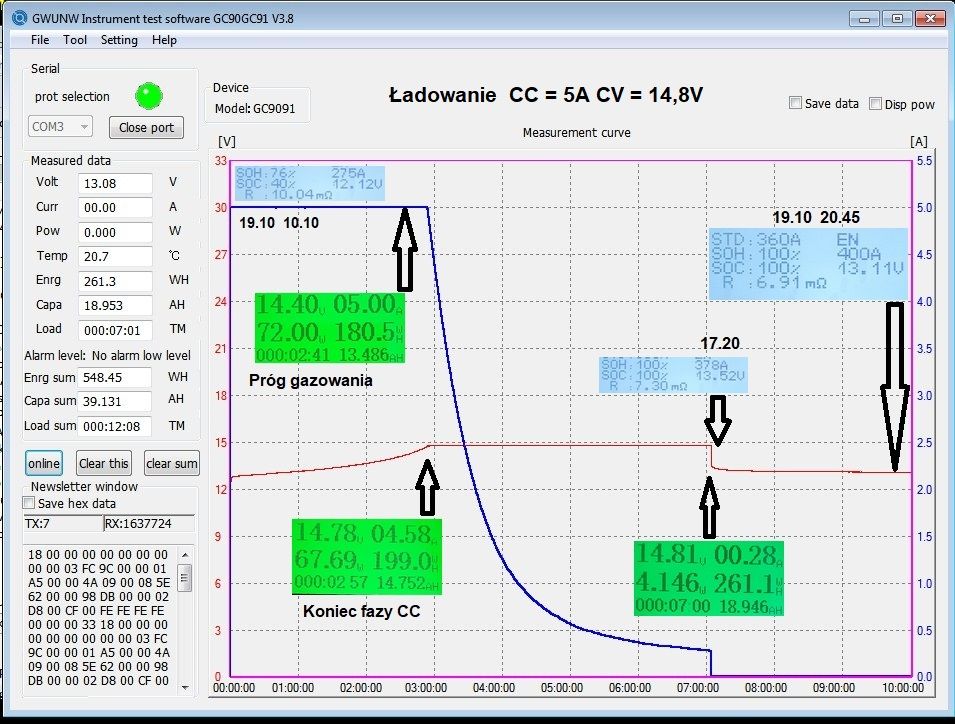
Task: Click the green port status indicator light
Action: (x=149, y=96)
